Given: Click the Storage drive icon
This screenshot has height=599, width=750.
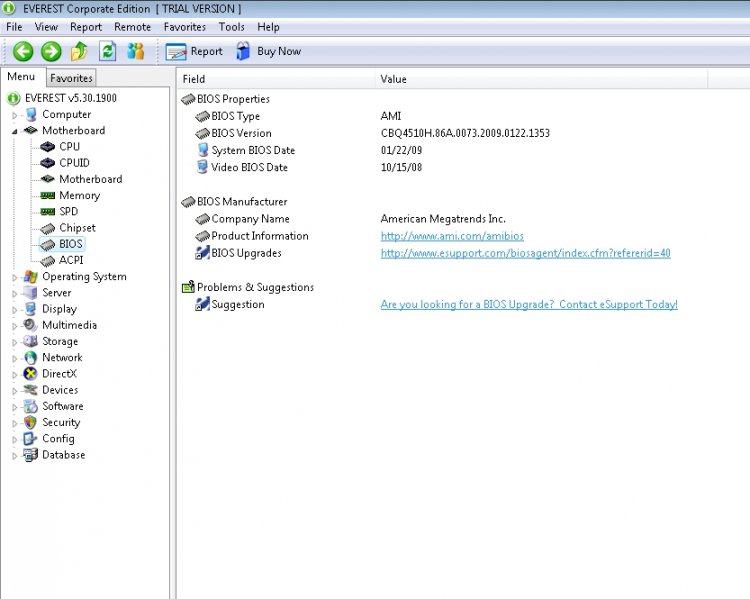Looking at the screenshot, I should (x=31, y=341).
